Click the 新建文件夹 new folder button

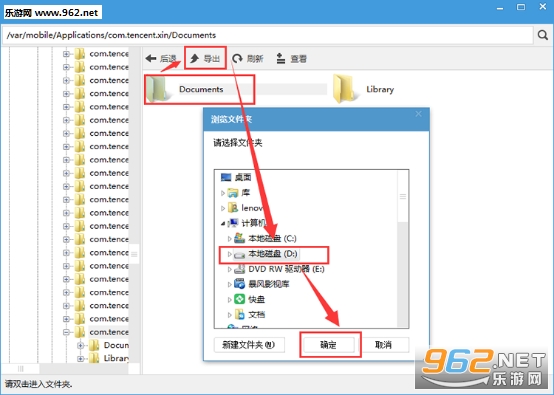point(249,345)
